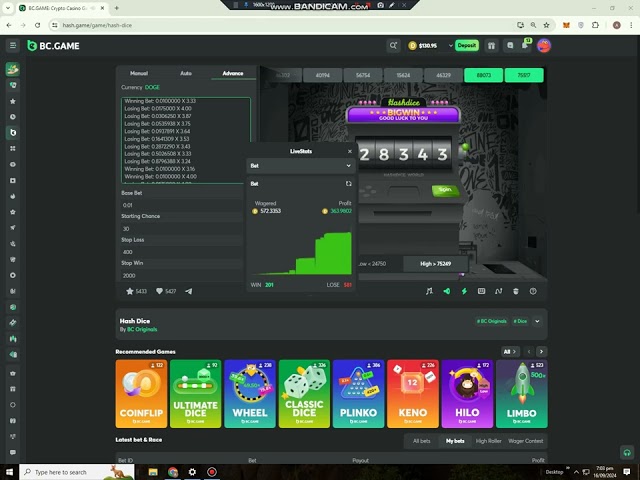This screenshot has height=480, width=640.
Task: Open the search icon in top bar
Action: pos(393,46)
